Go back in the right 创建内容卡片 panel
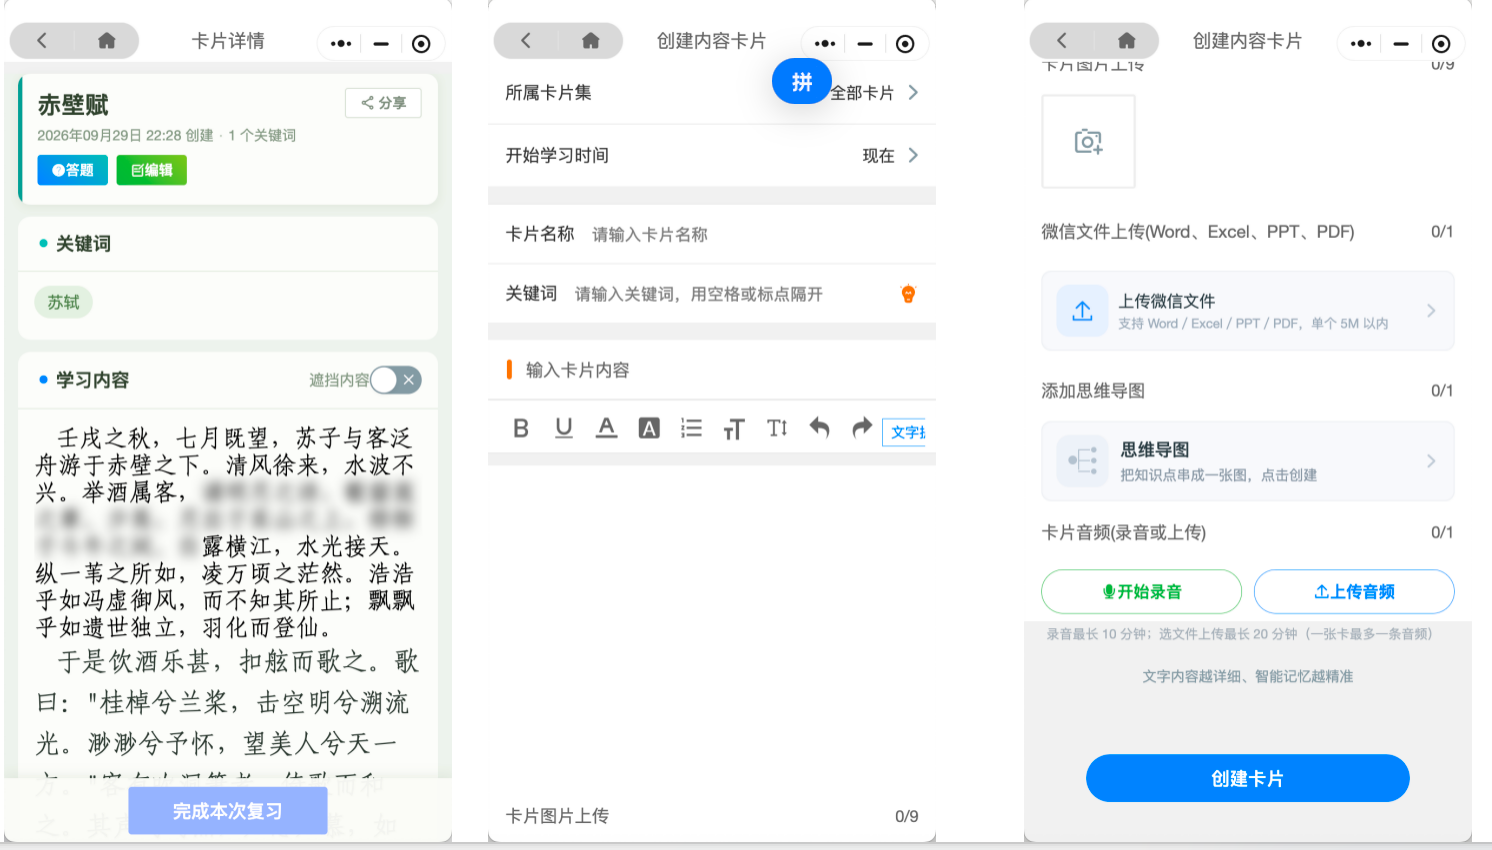This screenshot has height=850, width=1492. coord(1062,41)
